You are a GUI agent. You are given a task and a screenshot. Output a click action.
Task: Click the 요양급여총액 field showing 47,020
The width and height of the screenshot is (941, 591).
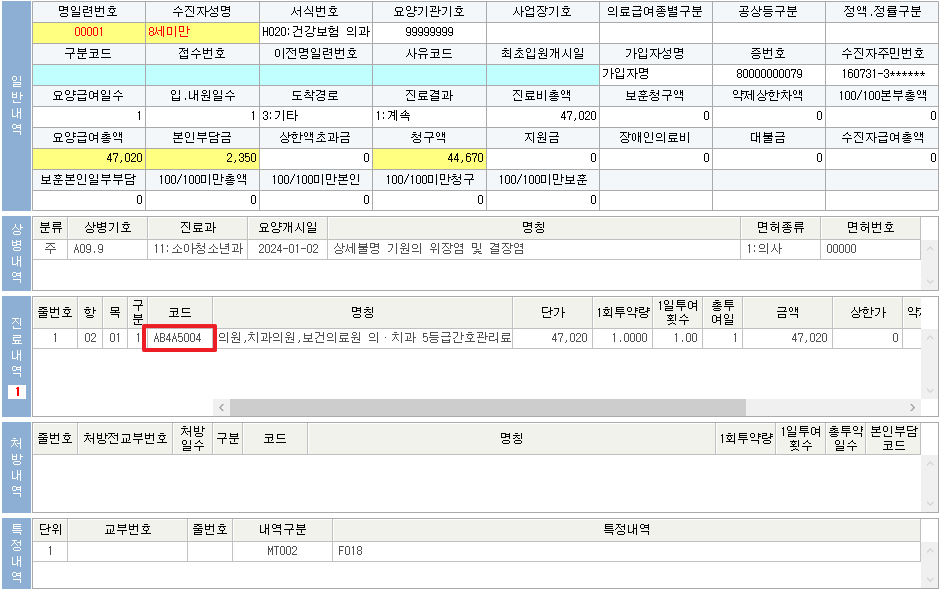click(88, 158)
